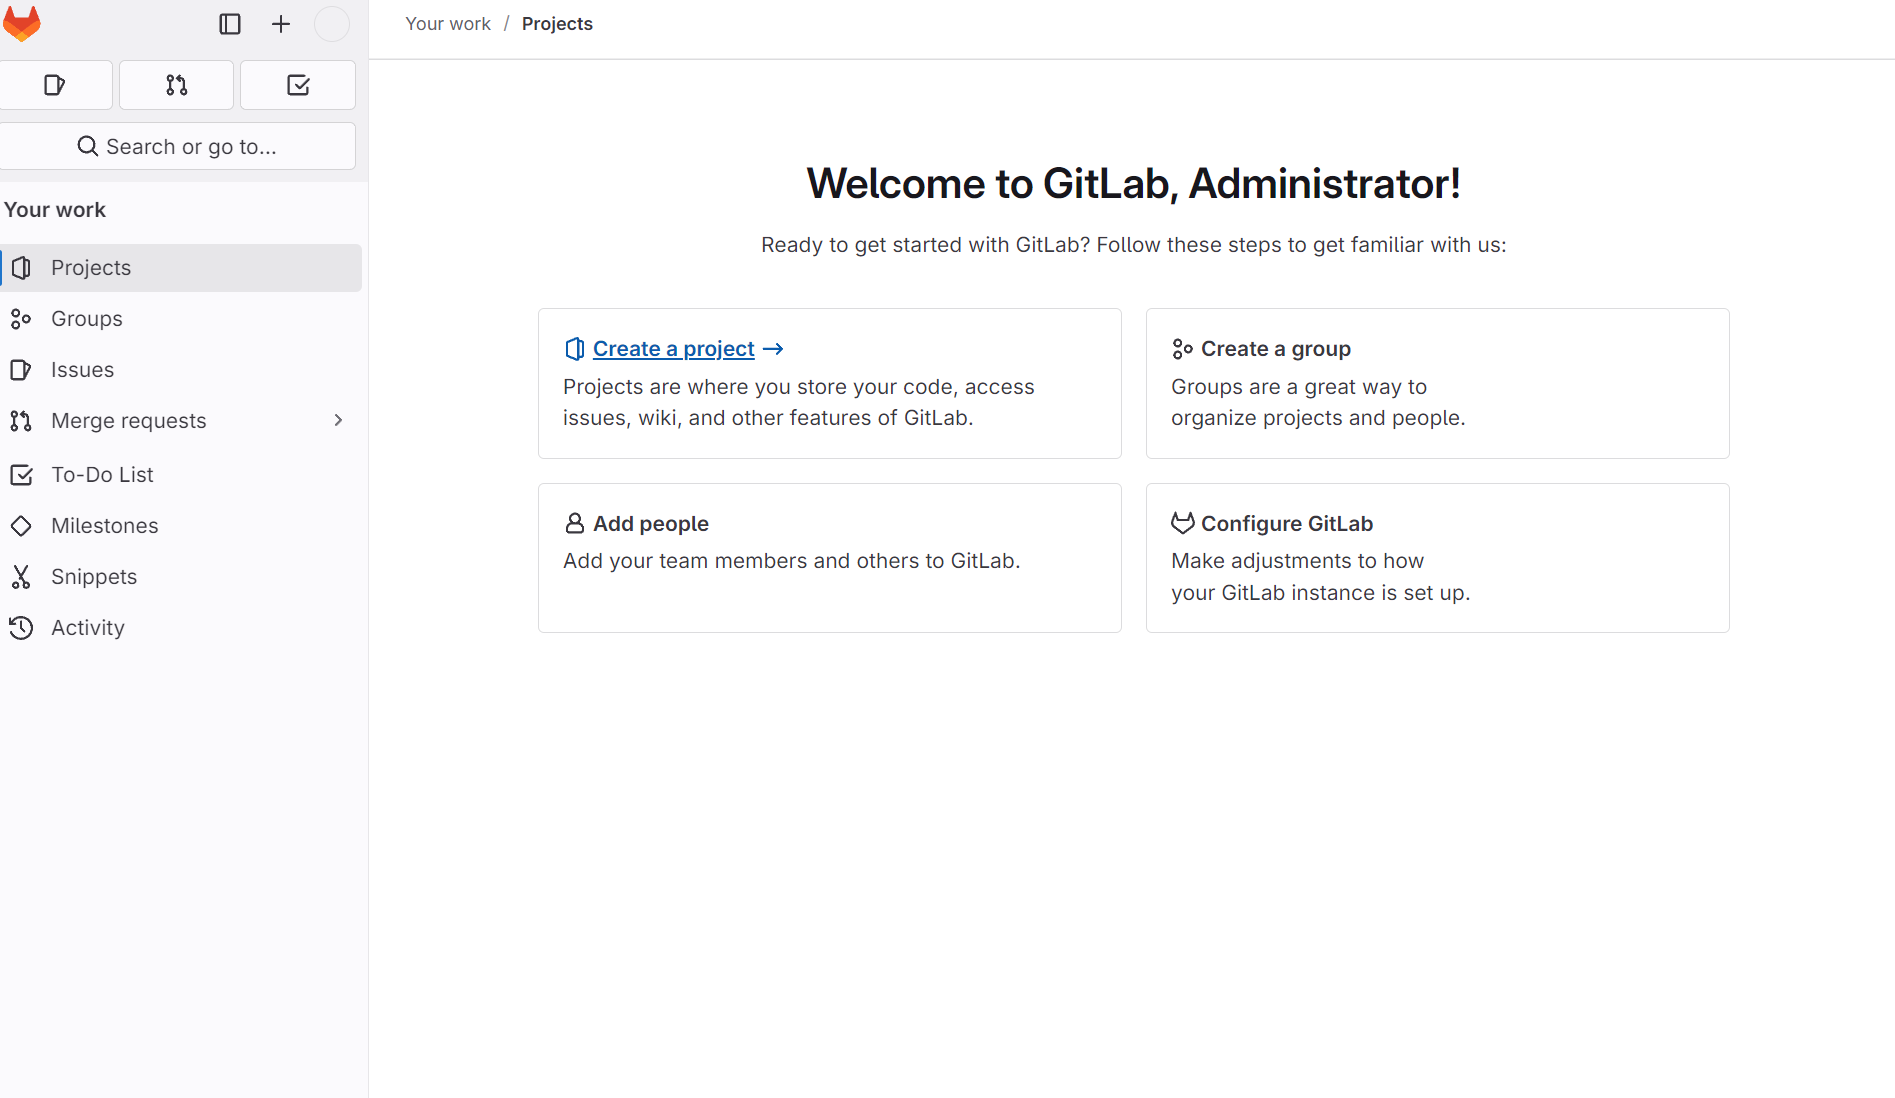Open the plus create-new menu
The height and width of the screenshot is (1098, 1895).
(x=281, y=24)
